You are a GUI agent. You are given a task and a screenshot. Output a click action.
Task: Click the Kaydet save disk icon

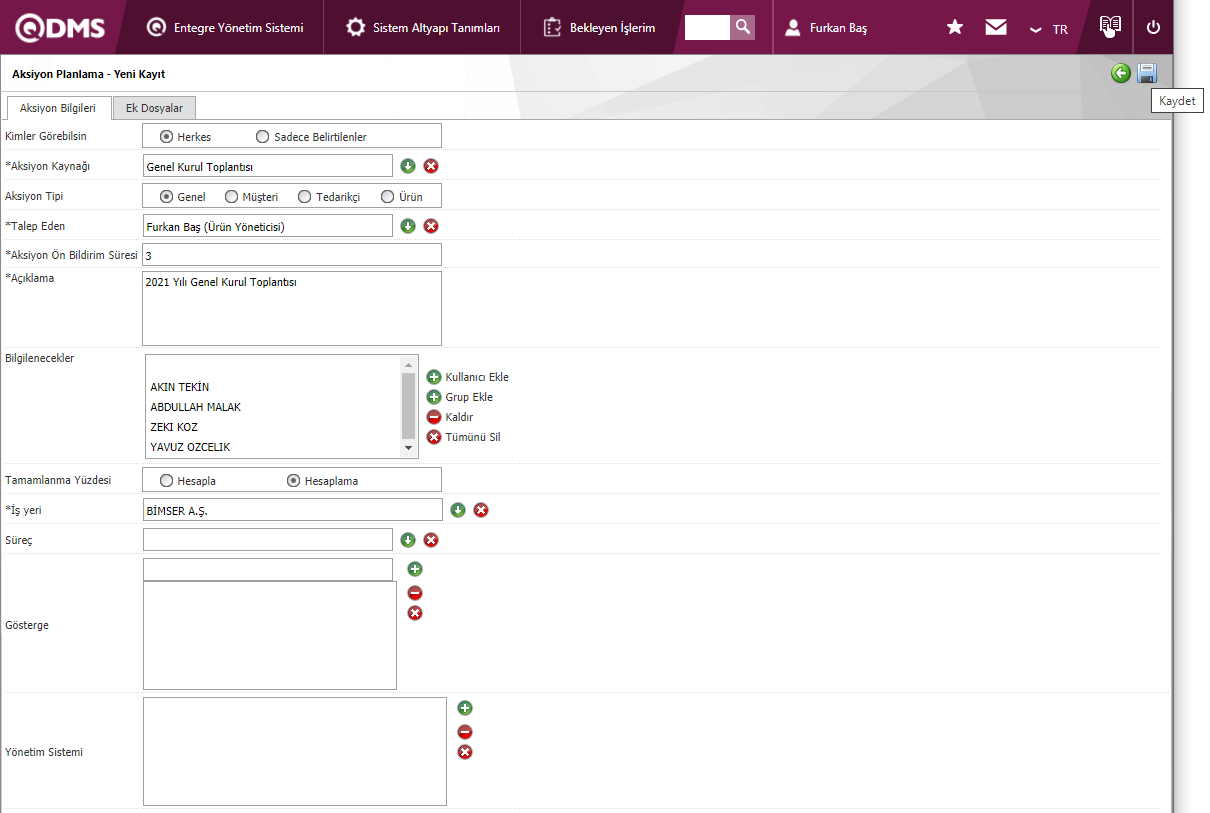[1147, 73]
